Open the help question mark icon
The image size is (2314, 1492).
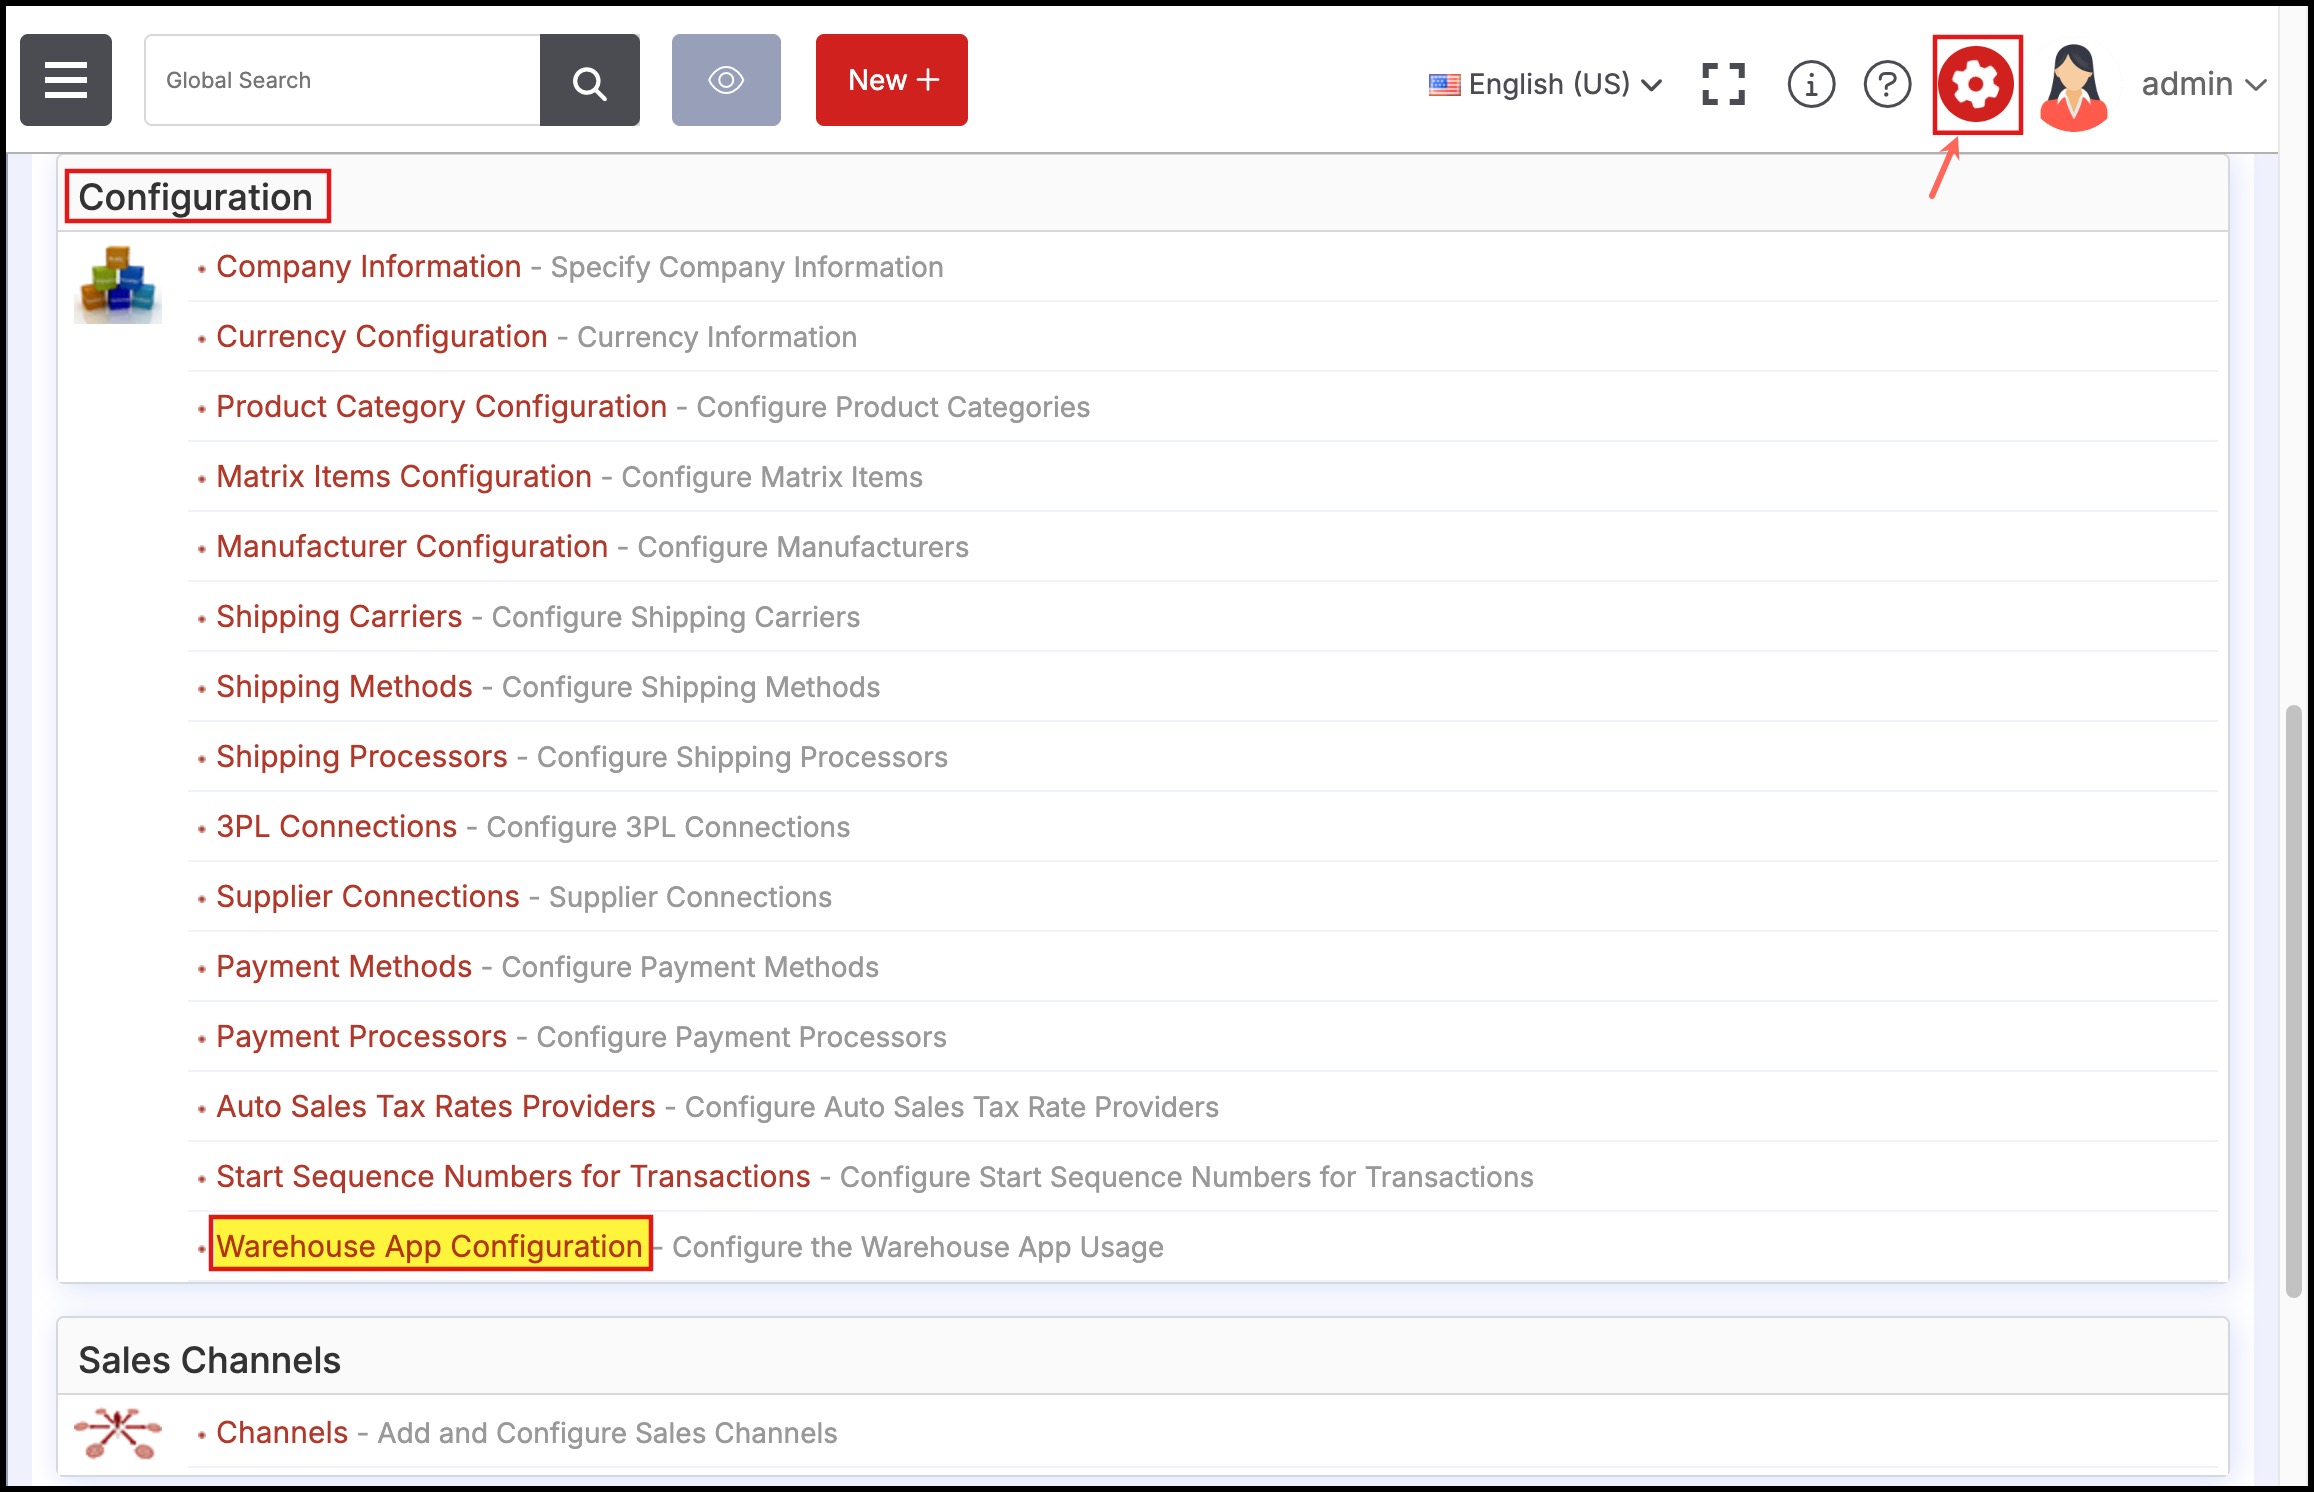pos(1887,84)
